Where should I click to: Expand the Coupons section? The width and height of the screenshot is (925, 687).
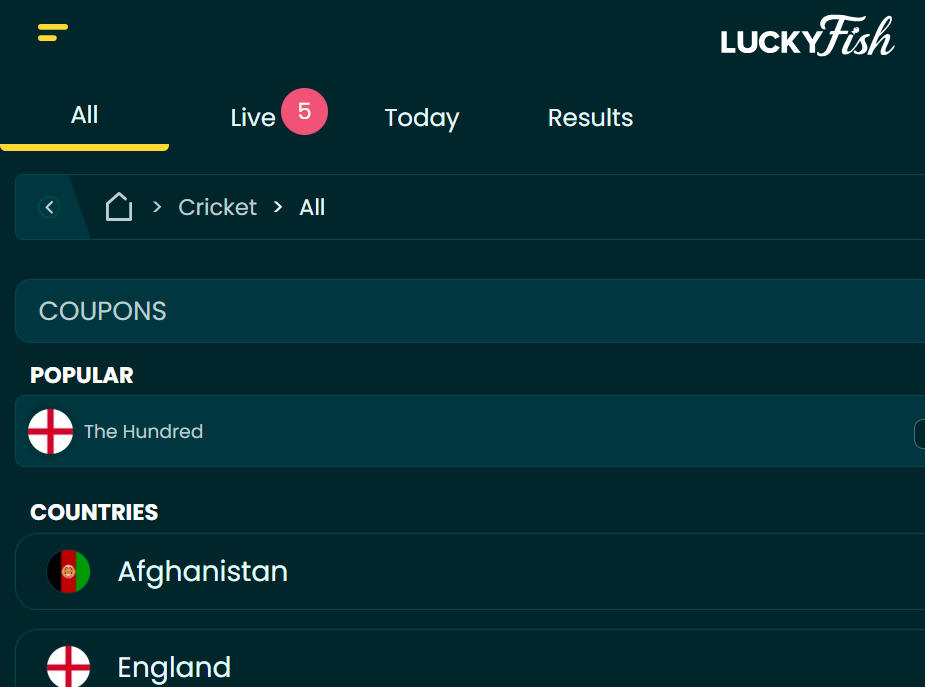tap(470, 311)
